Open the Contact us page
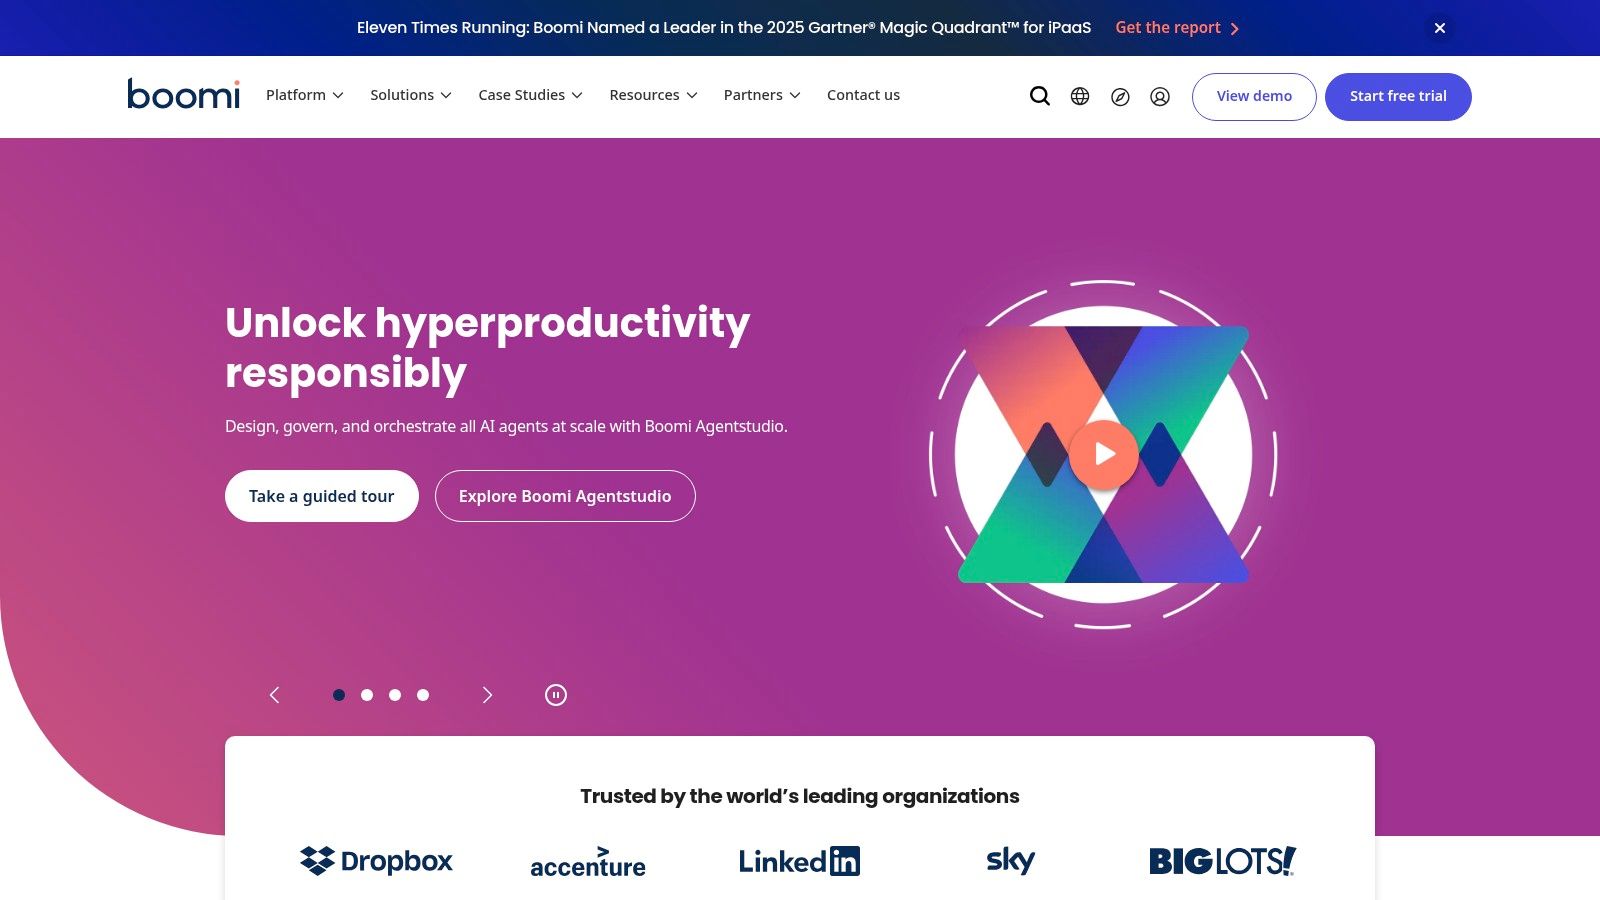This screenshot has height=900, width=1600. click(x=863, y=95)
